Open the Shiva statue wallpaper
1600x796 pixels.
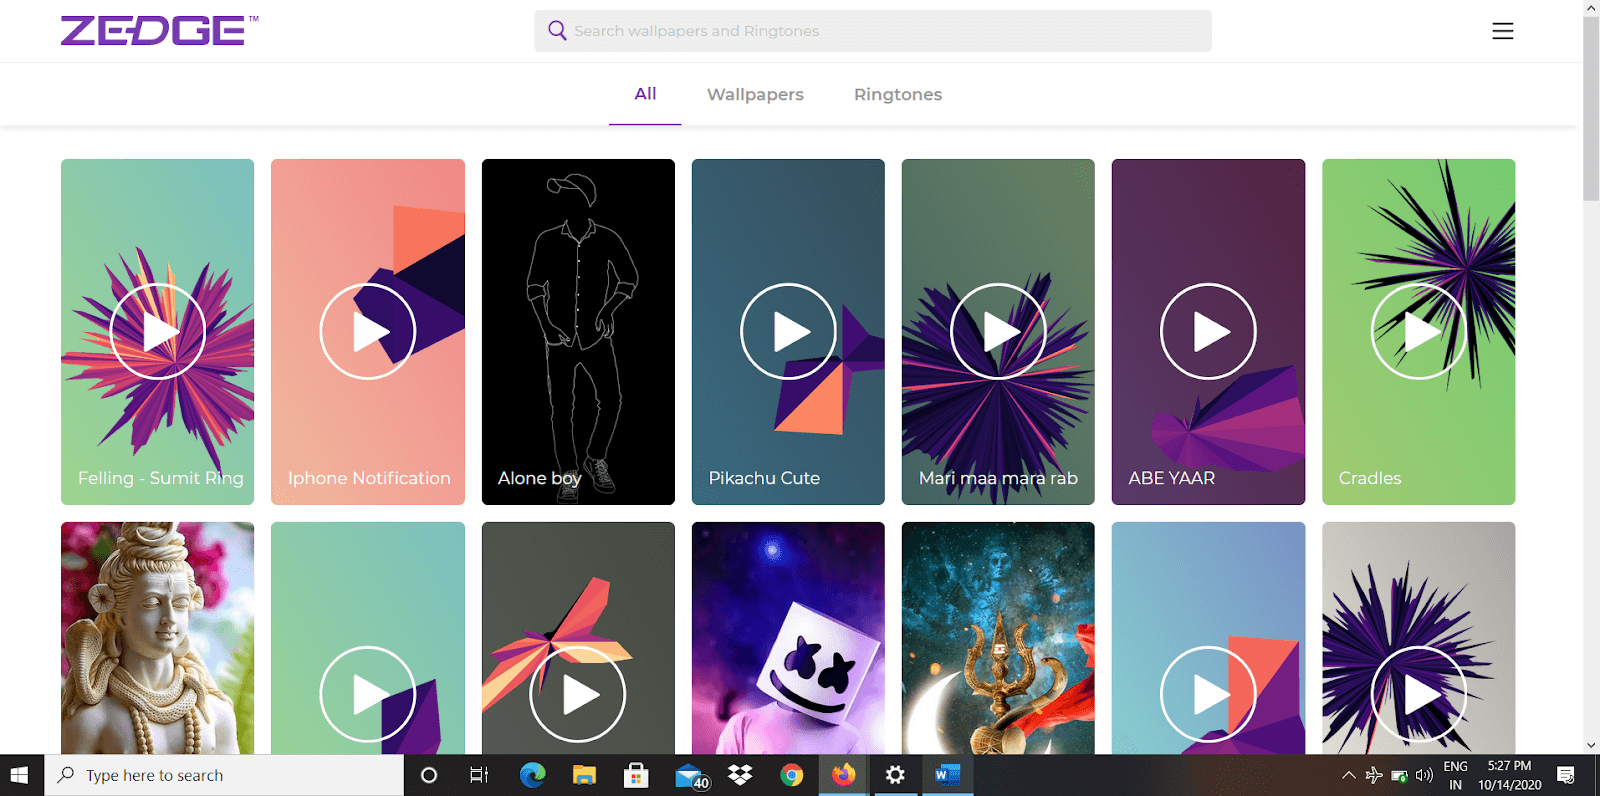coord(157,638)
